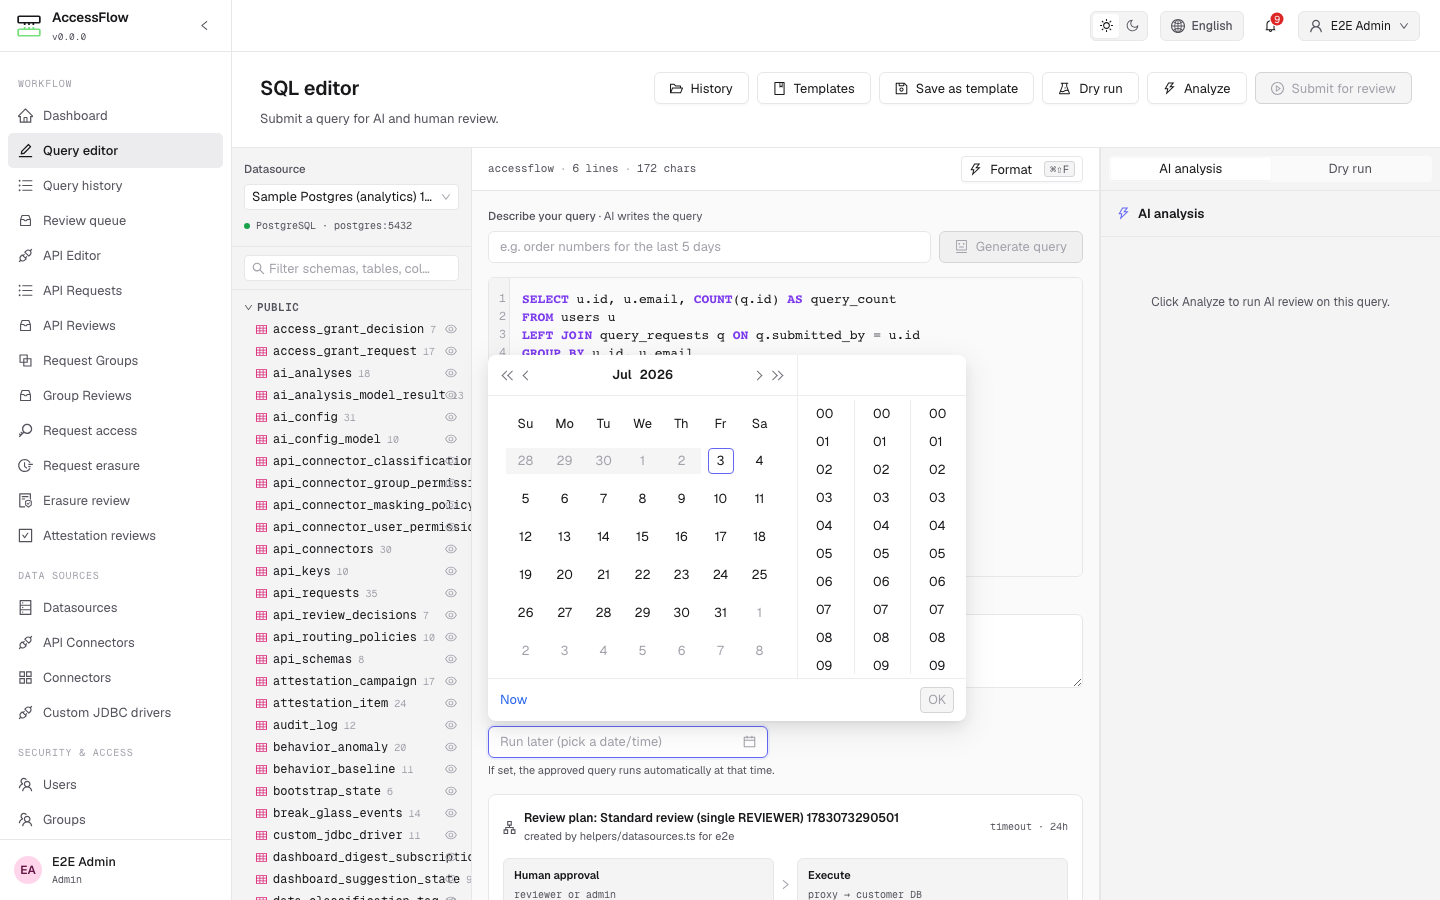Open the E2E Admin user menu
The image size is (1440, 900).
click(1359, 26)
